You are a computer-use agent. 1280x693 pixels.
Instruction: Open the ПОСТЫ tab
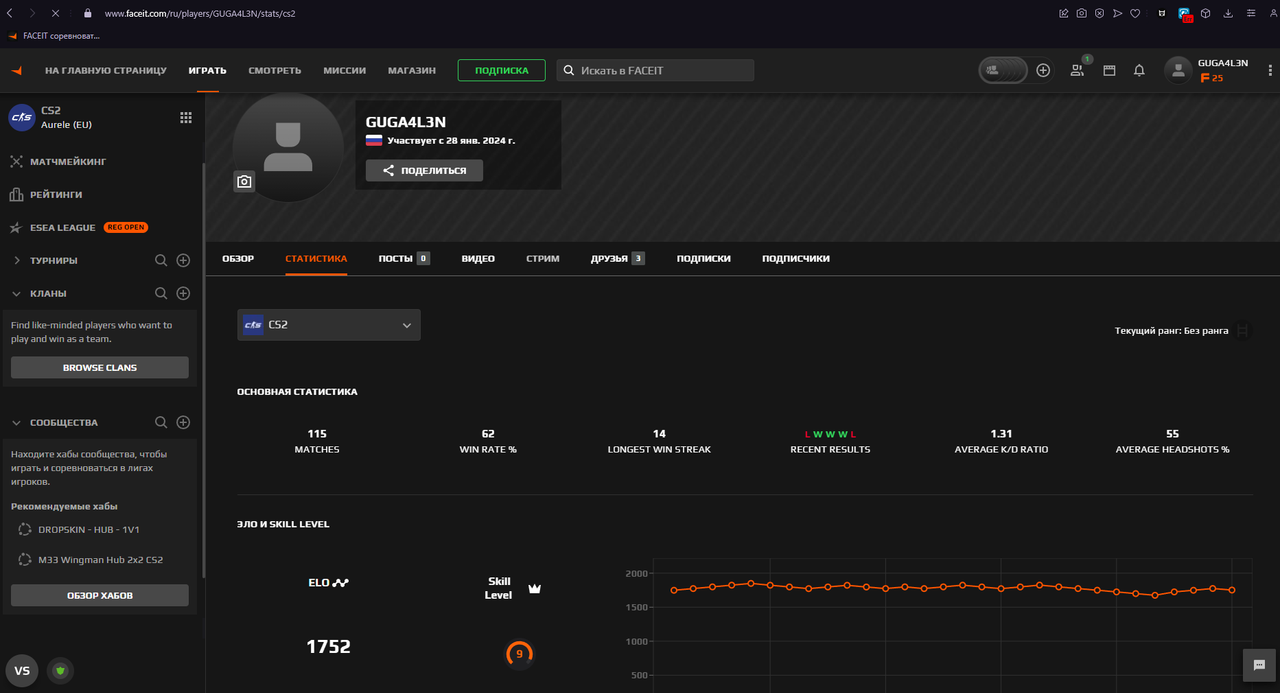(x=404, y=258)
